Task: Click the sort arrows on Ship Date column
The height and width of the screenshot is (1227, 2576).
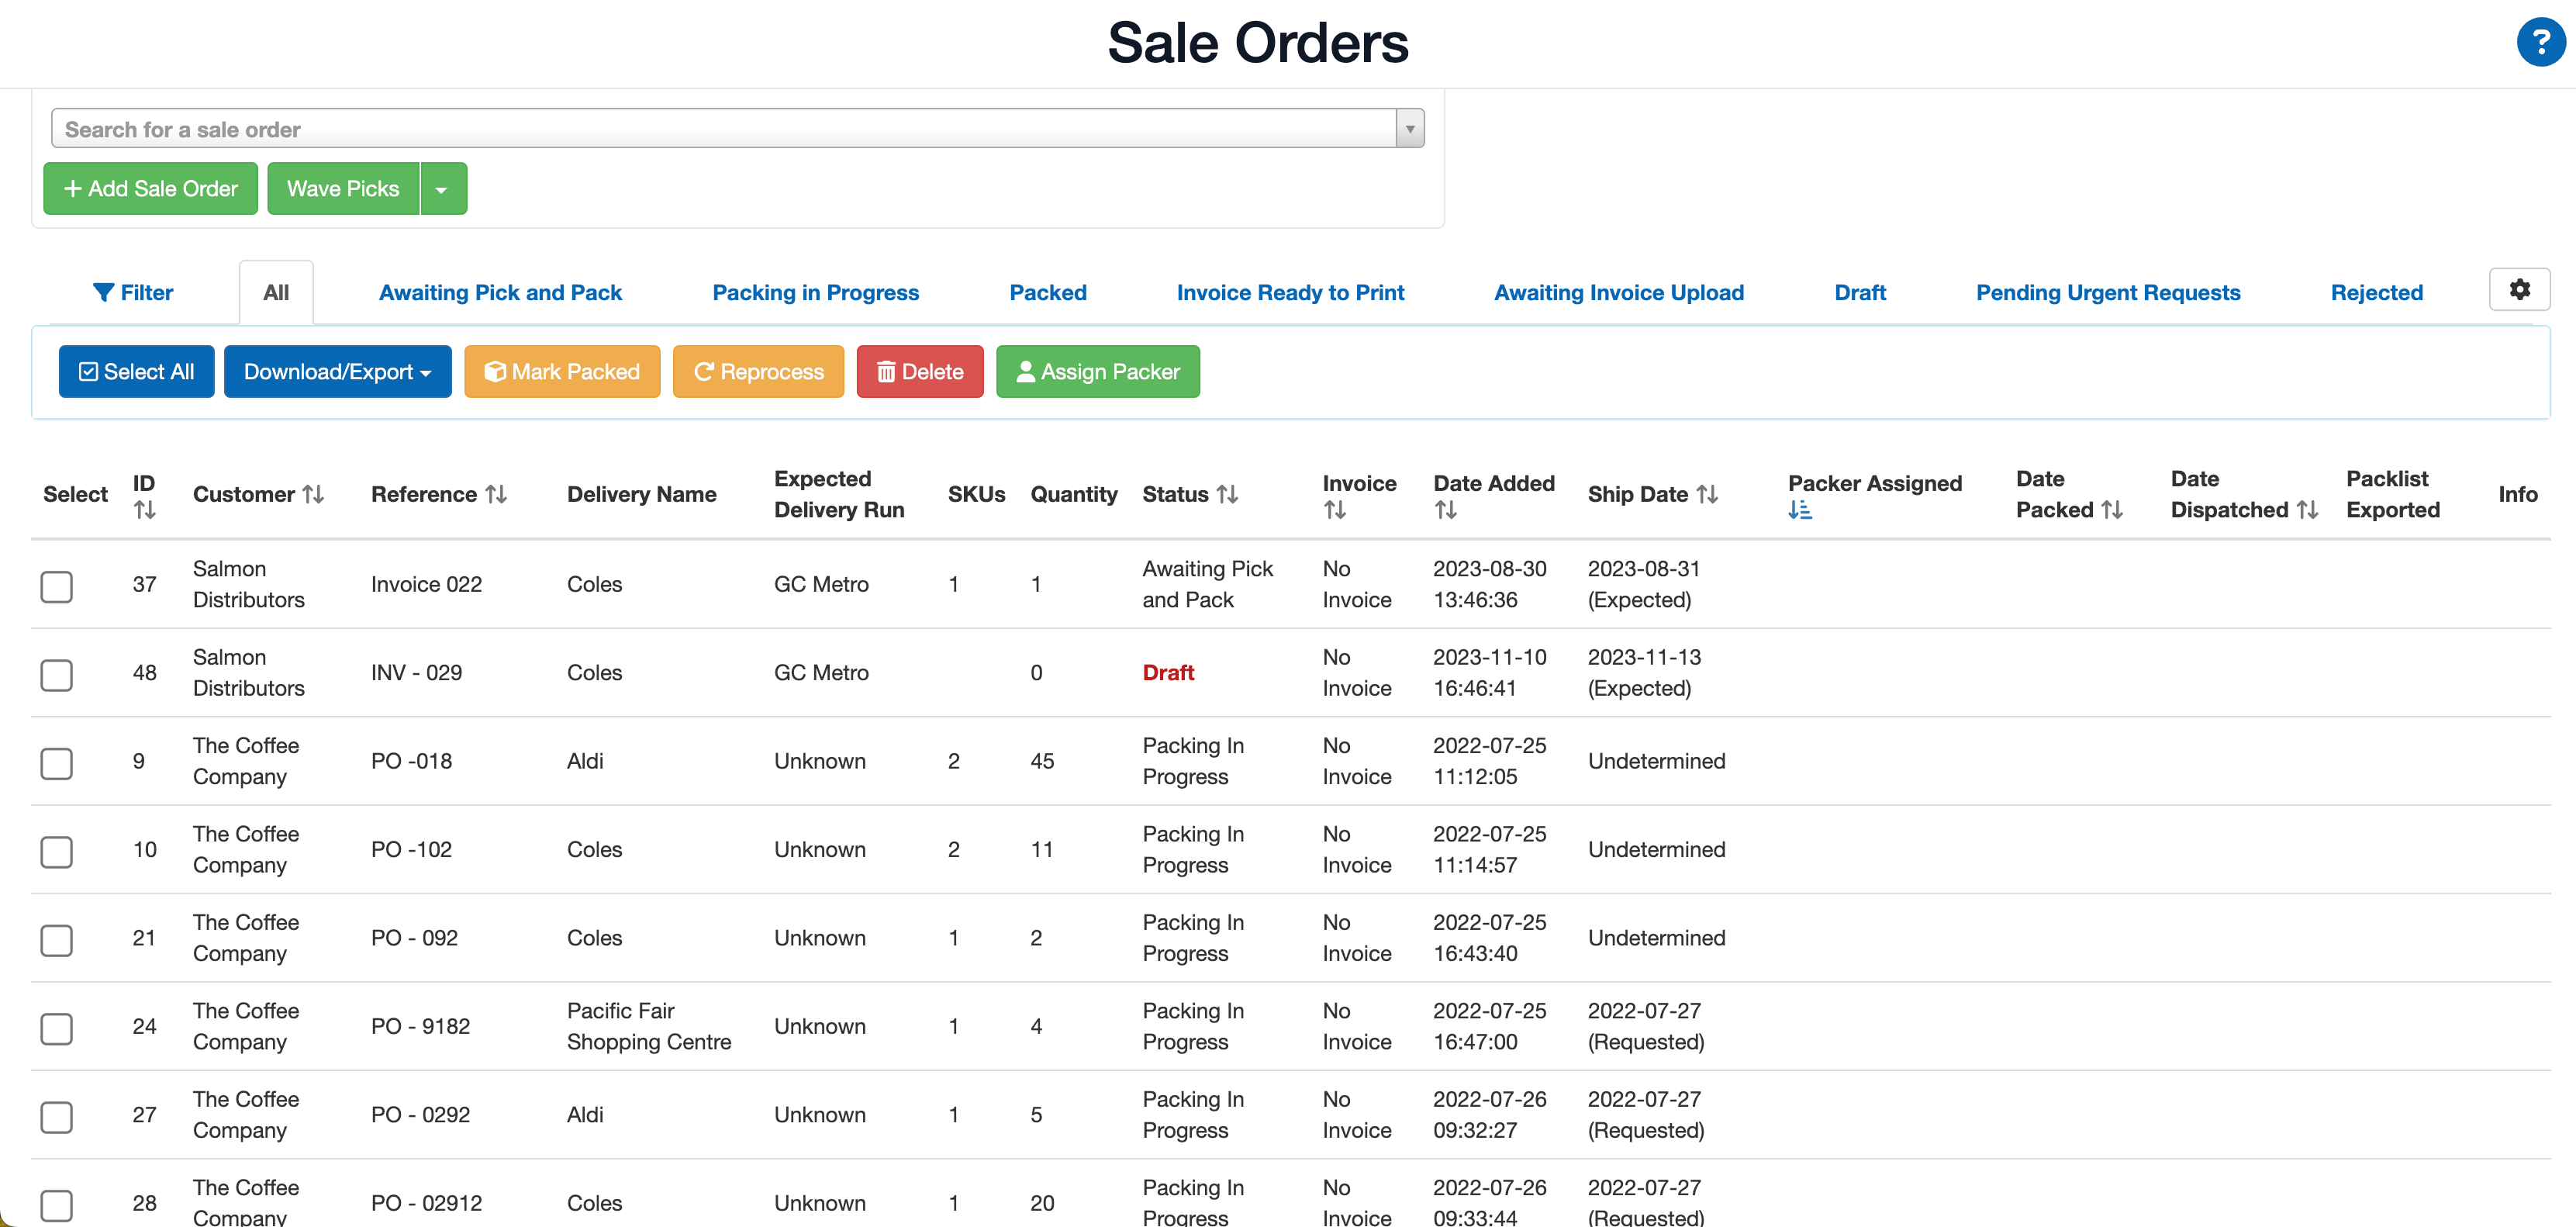Action: pos(1705,493)
